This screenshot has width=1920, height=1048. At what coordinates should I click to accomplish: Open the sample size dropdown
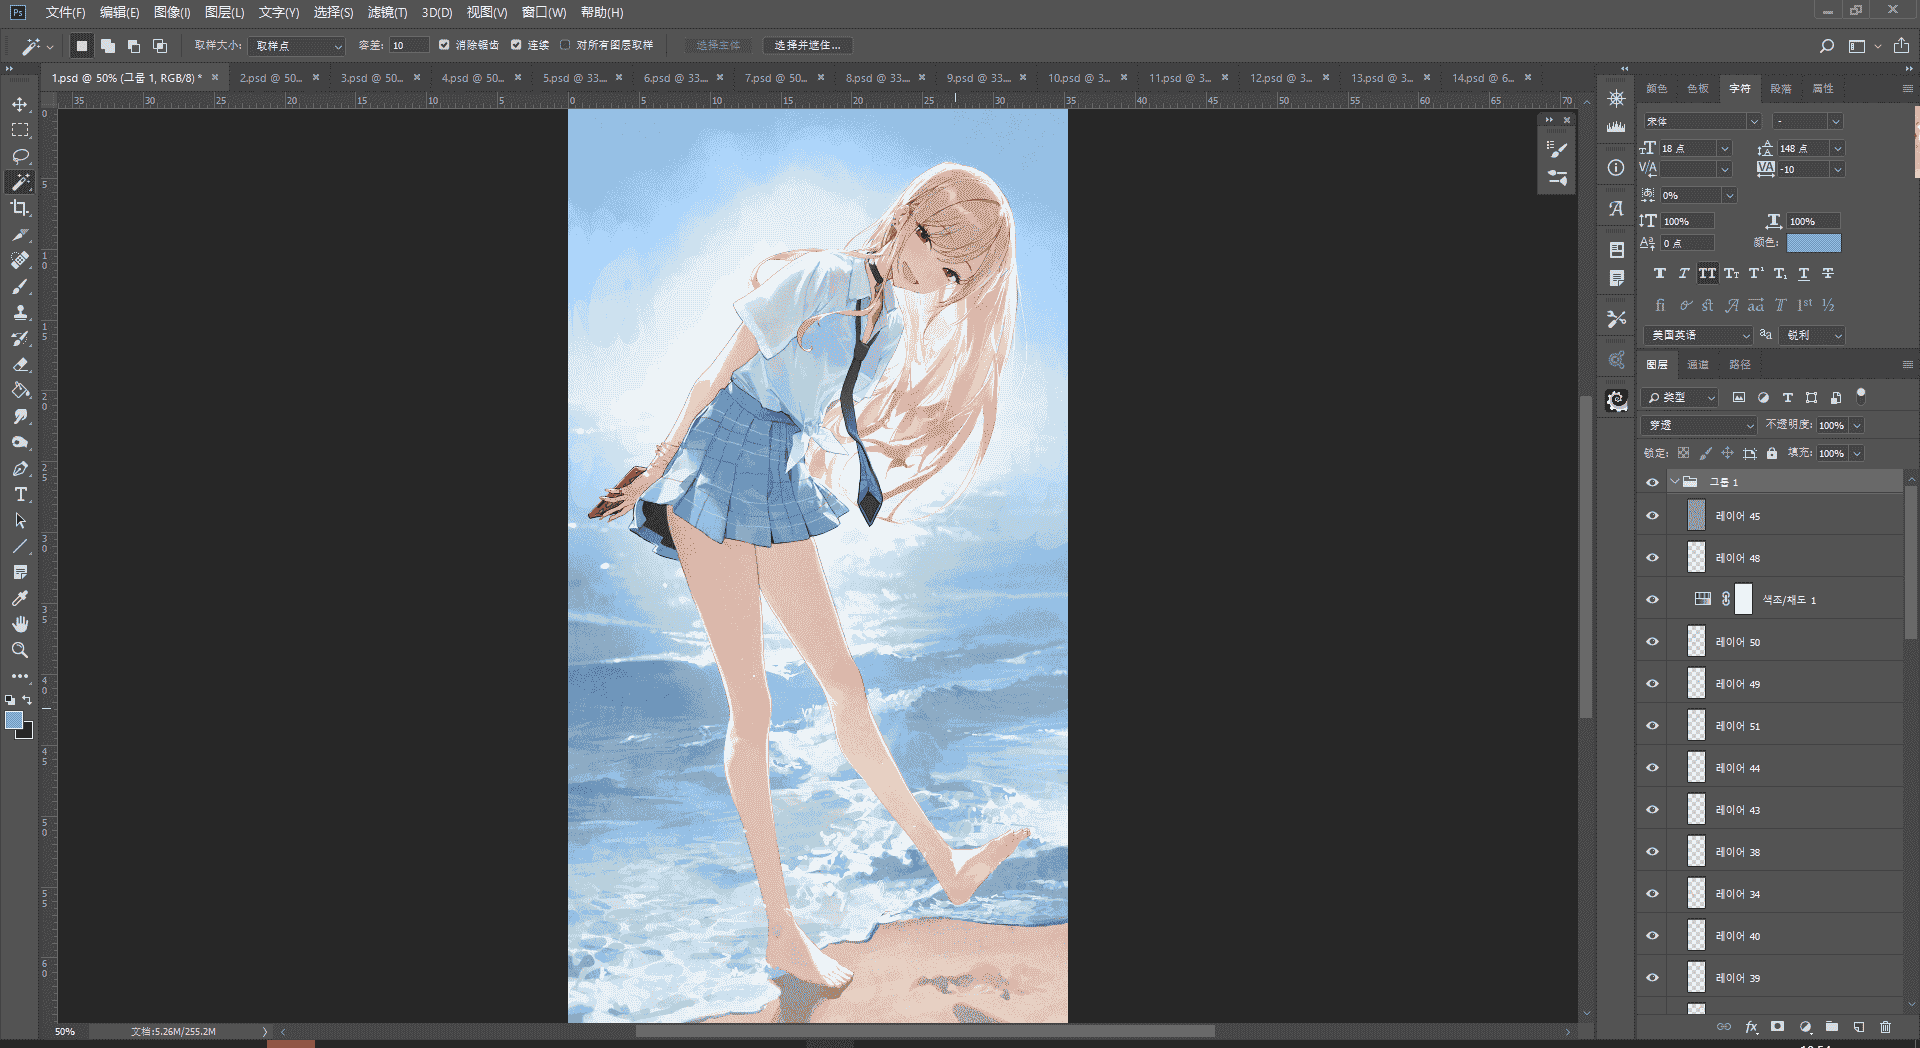click(298, 46)
